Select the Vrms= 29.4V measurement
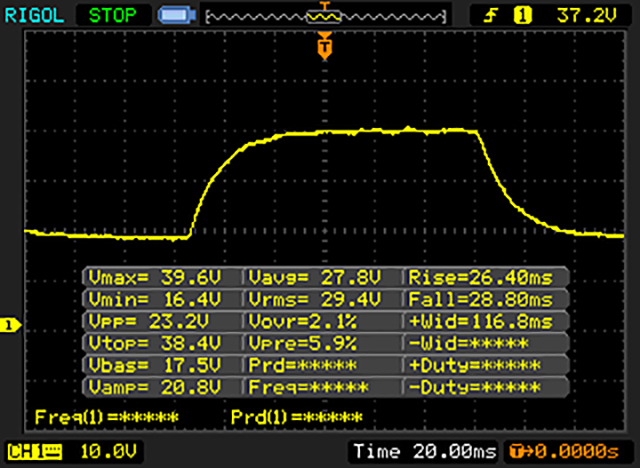 315,300
